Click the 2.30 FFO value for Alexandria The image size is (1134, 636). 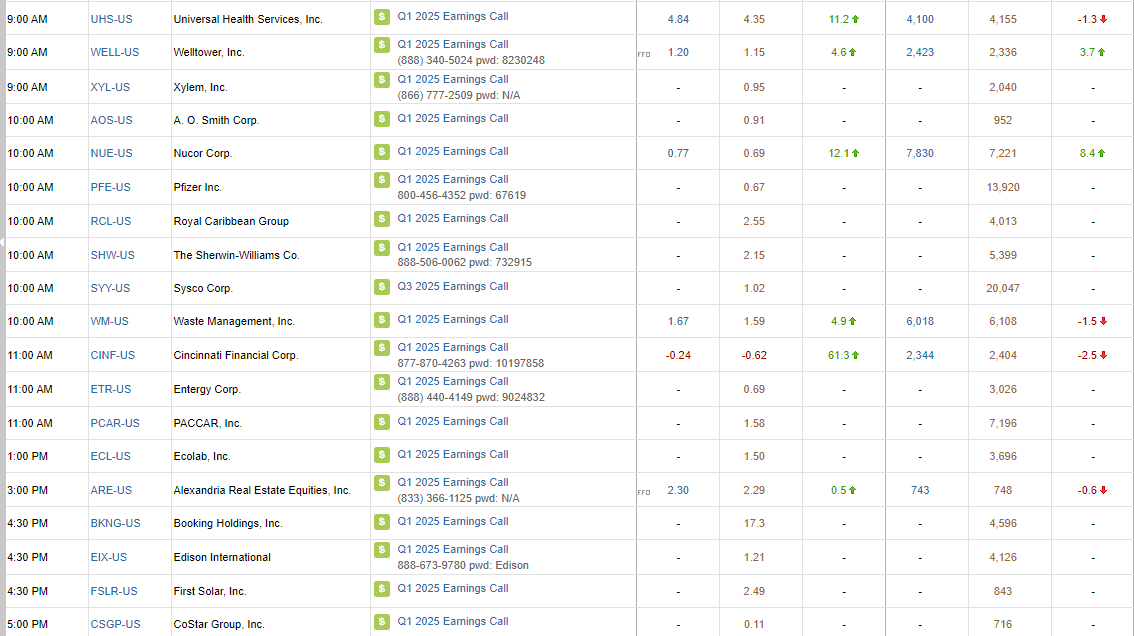(678, 491)
